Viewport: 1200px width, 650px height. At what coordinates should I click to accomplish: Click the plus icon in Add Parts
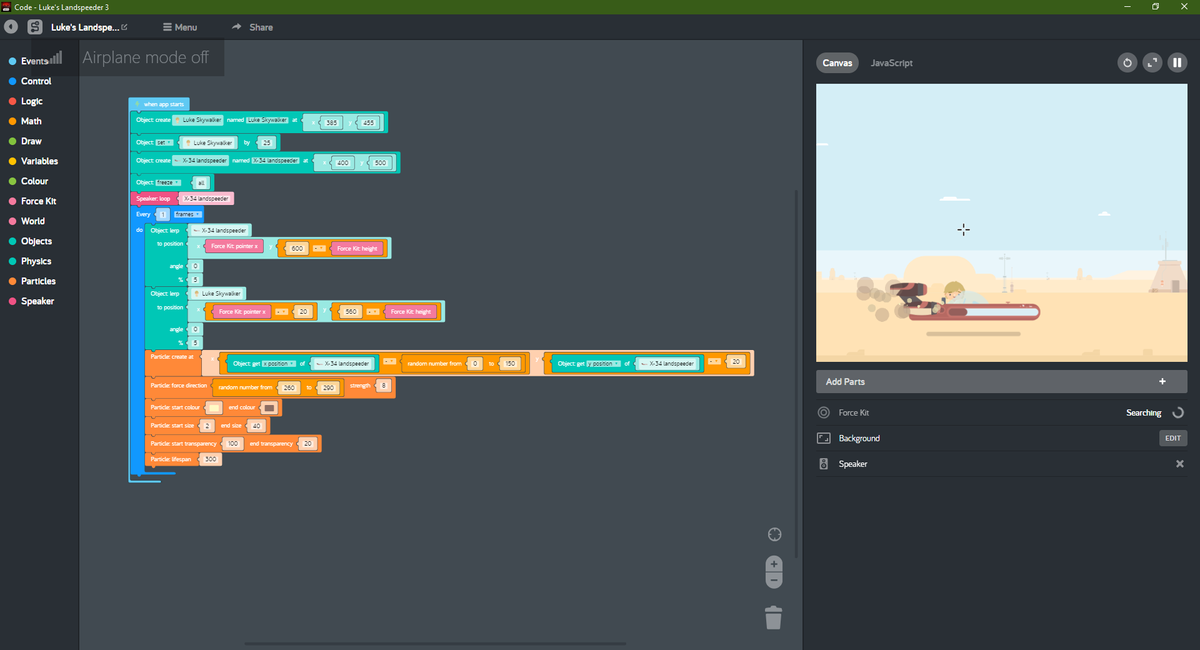tap(1162, 382)
